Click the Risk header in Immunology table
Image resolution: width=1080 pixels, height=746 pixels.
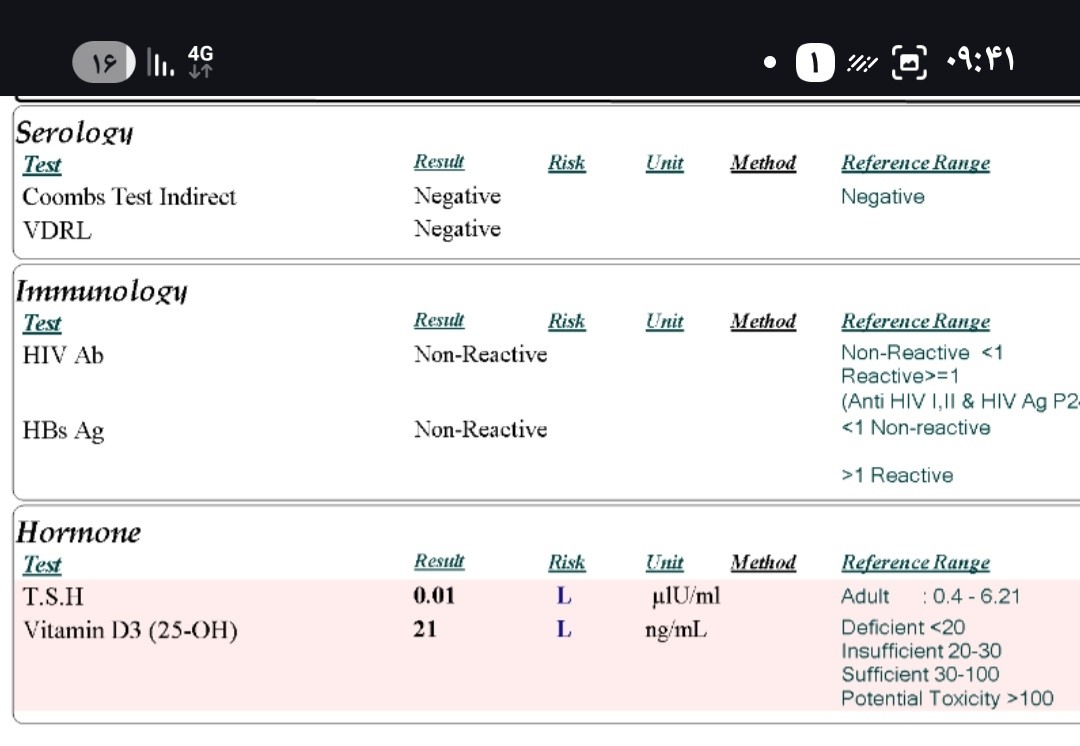coord(567,321)
